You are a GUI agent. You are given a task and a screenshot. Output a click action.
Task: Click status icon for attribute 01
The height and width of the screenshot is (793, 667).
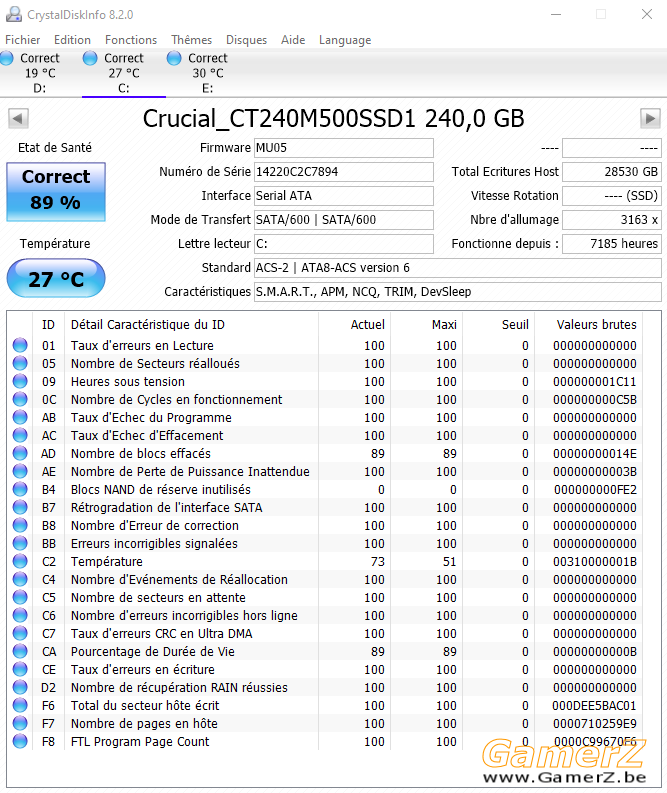pyautogui.click(x=20, y=345)
